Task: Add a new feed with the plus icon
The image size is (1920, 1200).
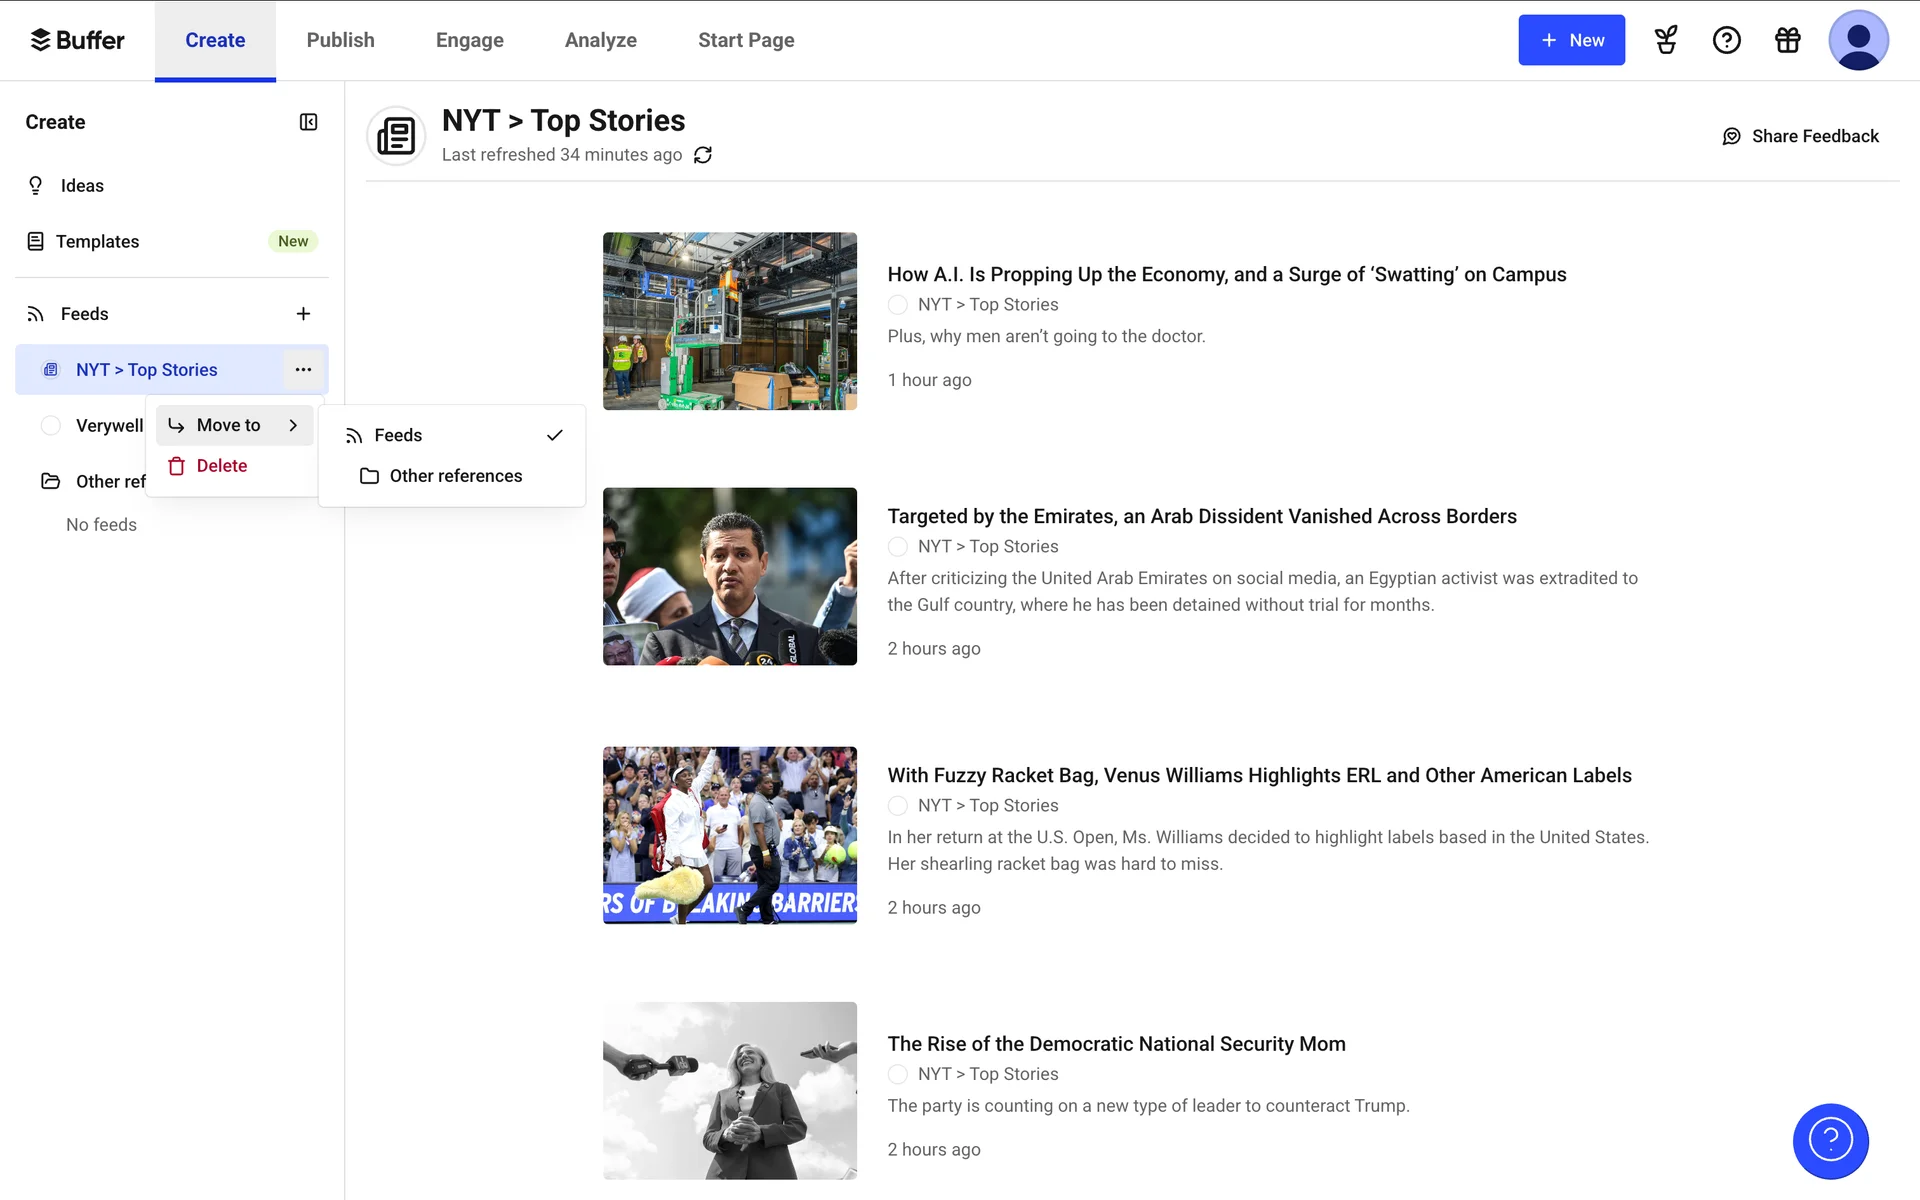Action: pos(303,314)
